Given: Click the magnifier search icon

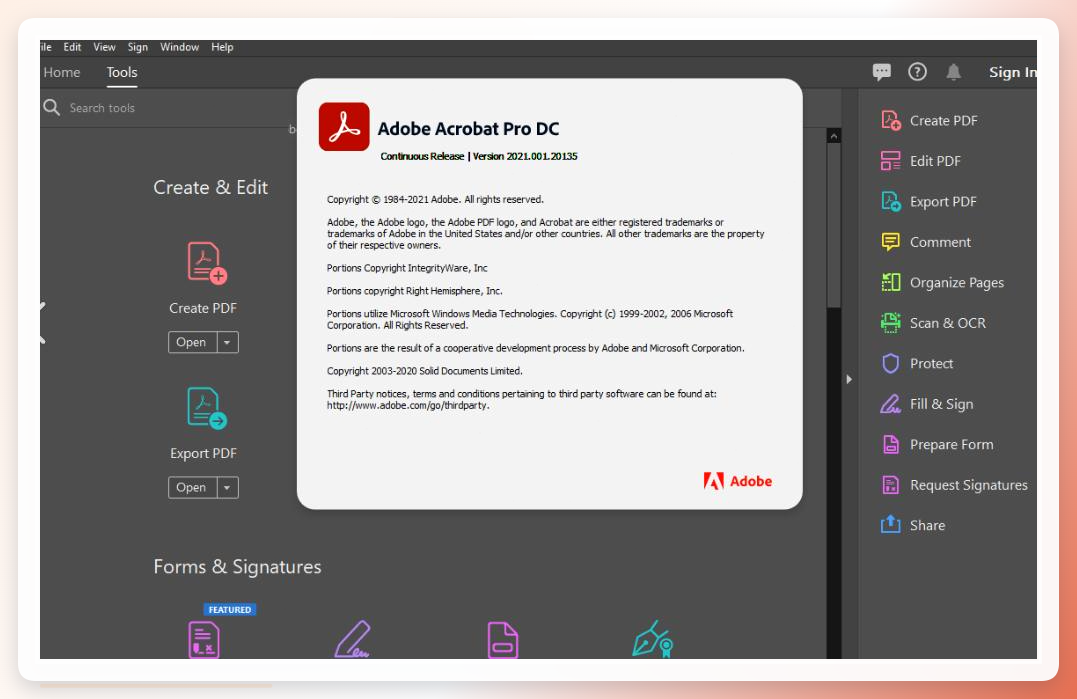Looking at the screenshot, I should point(52,107).
